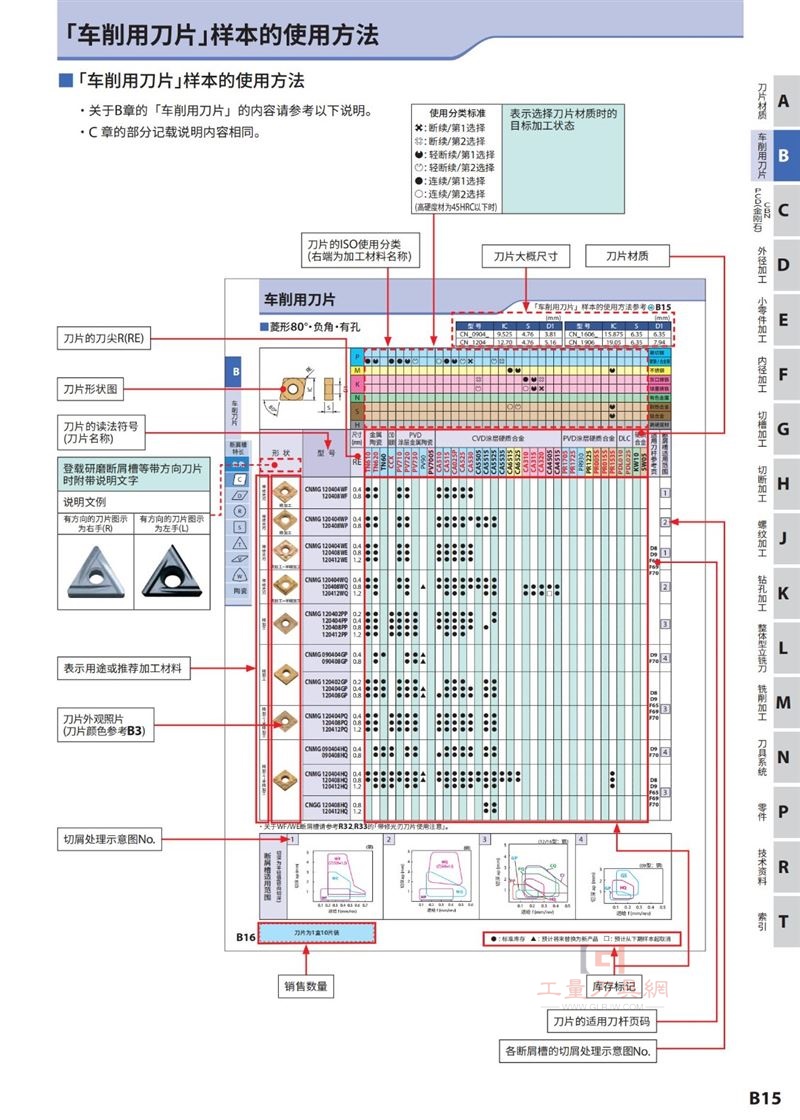Viewport: 800px width, 1120px height.
Task: Open chip control graph number 2
Action: 431,877
